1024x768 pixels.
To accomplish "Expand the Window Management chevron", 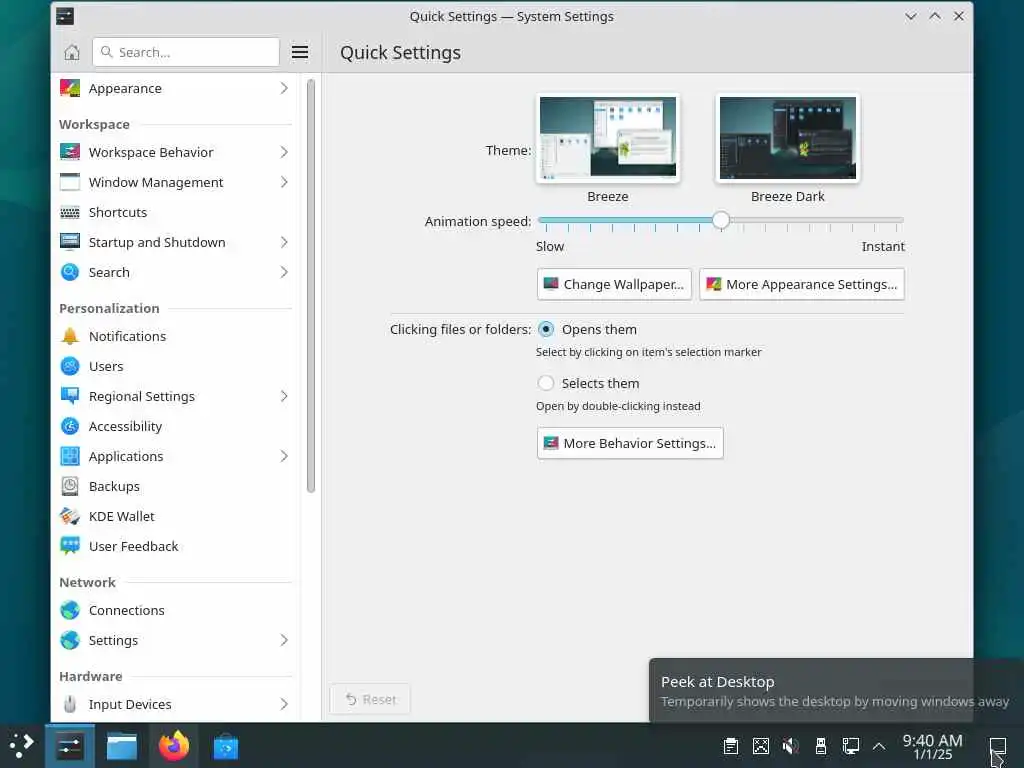I will [x=284, y=182].
